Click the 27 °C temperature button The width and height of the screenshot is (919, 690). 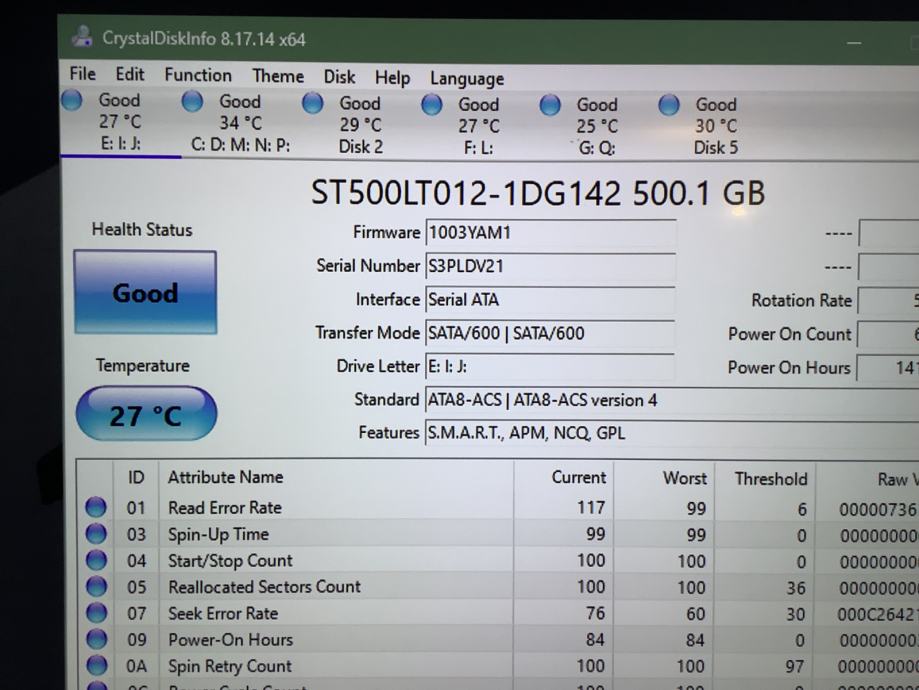tap(146, 414)
